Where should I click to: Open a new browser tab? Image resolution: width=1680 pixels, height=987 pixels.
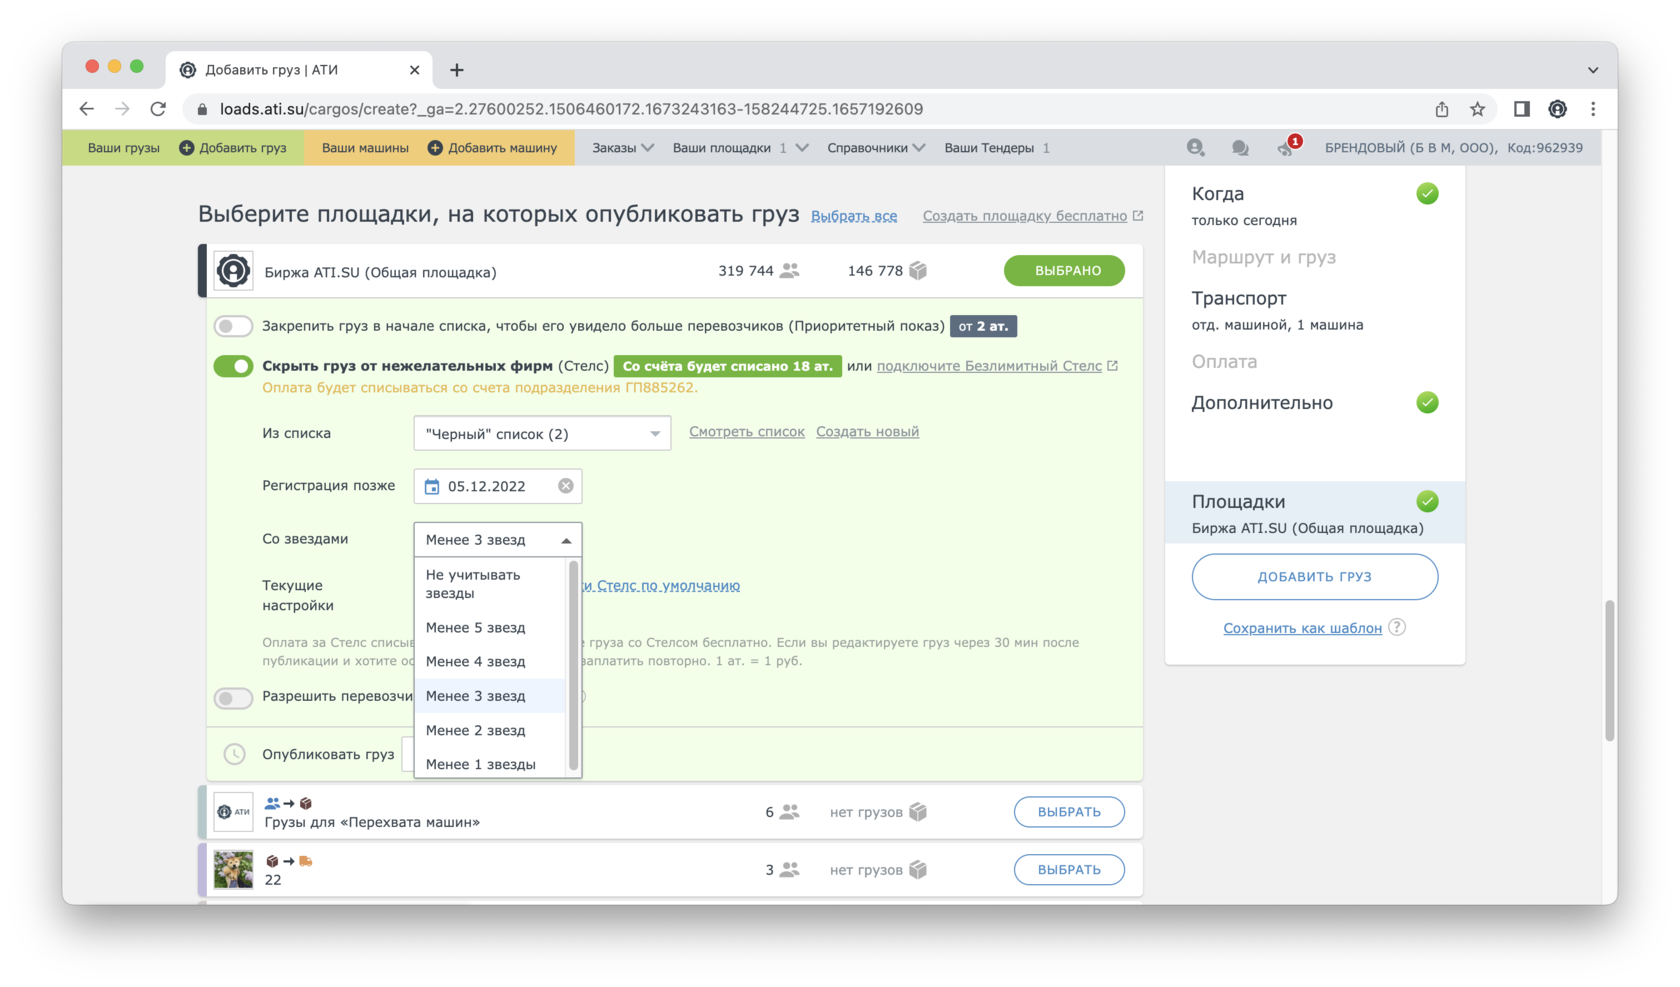(457, 70)
